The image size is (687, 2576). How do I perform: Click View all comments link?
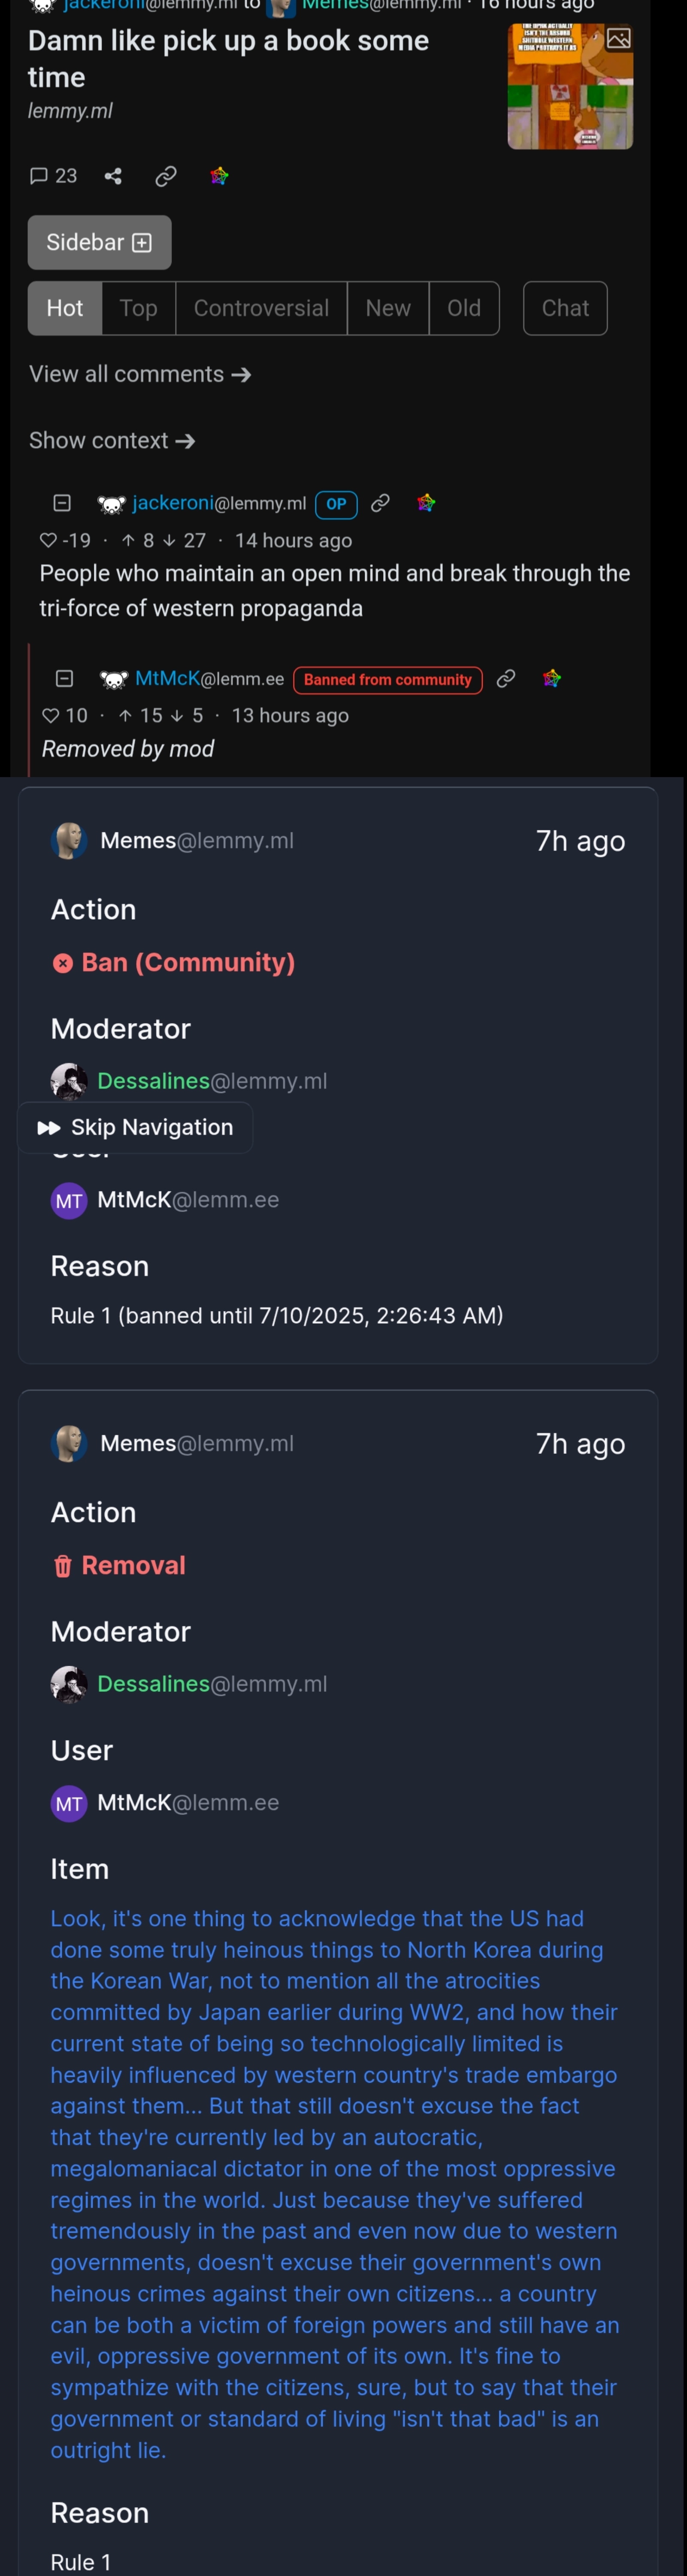pyautogui.click(x=140, y=374)
